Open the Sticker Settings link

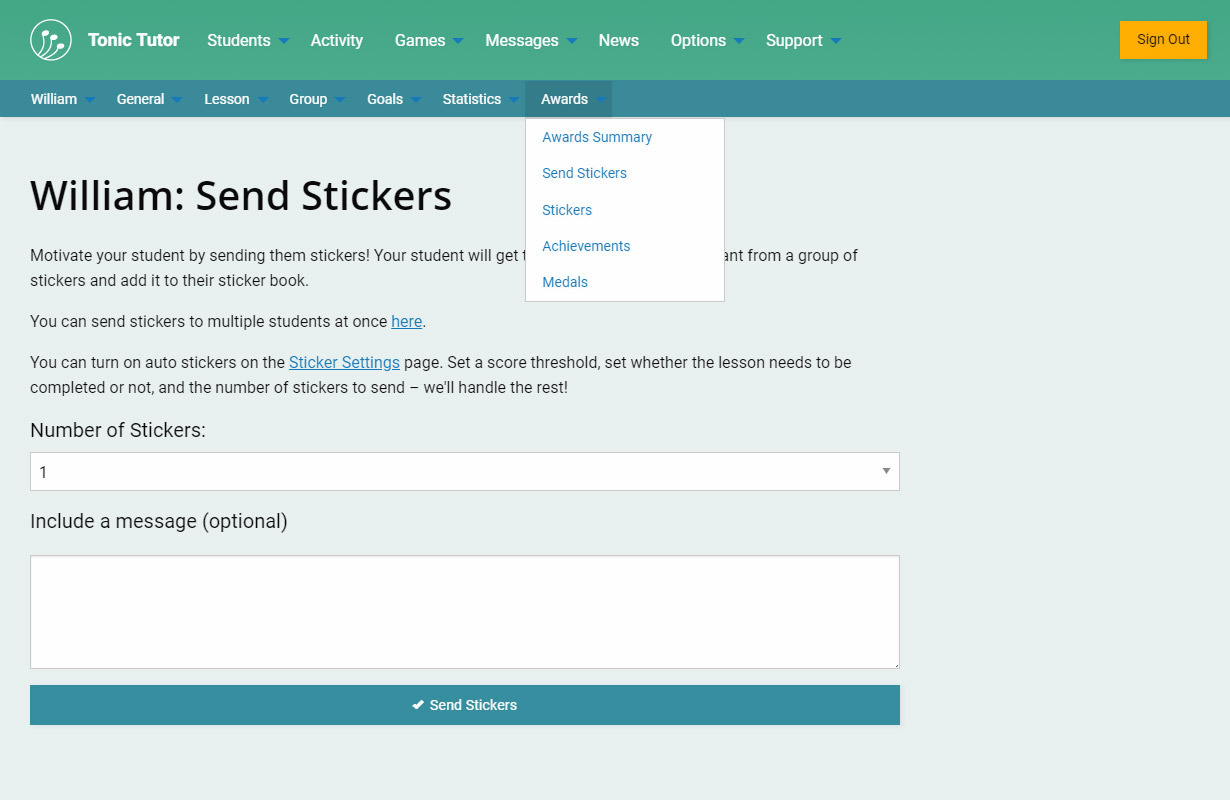[x=344, y=362]
